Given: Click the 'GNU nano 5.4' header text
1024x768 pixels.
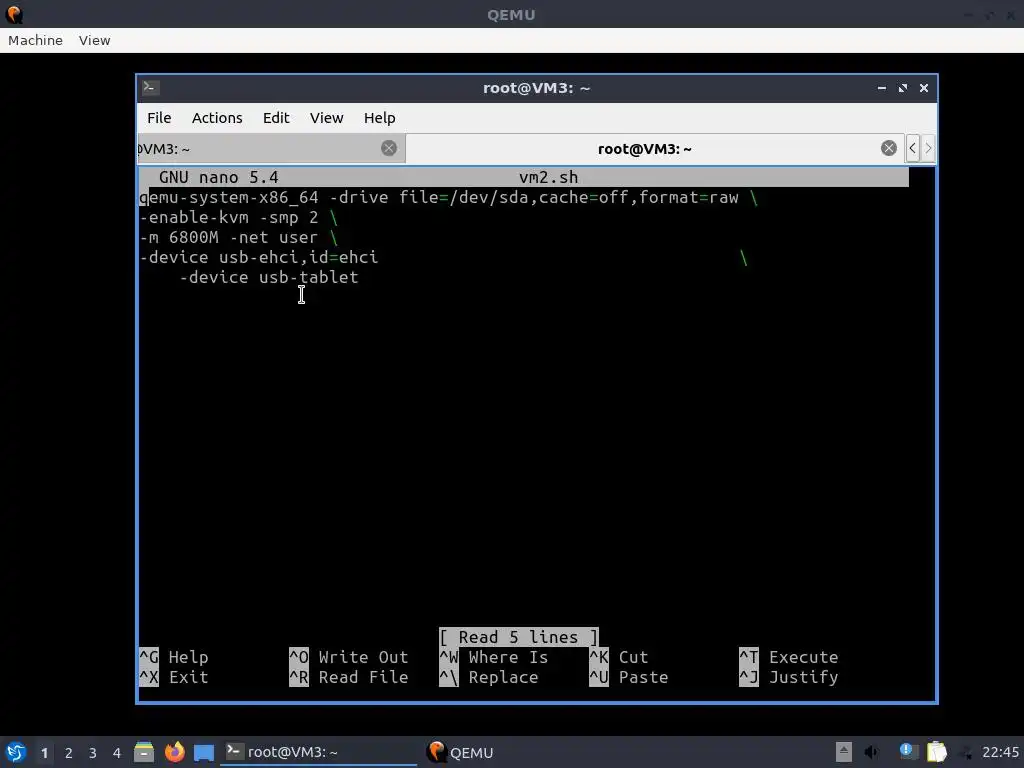Looking at the screenshot, I should tap(219, 177).
